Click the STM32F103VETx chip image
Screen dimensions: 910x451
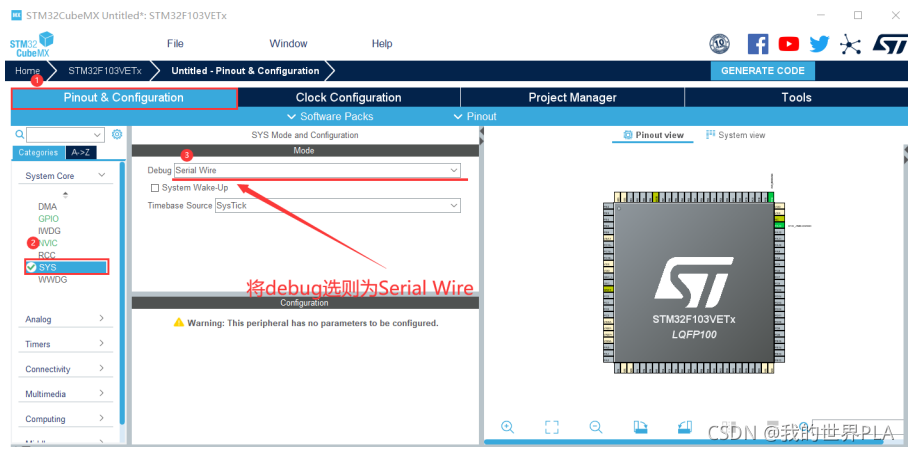[x=694, y=283]
